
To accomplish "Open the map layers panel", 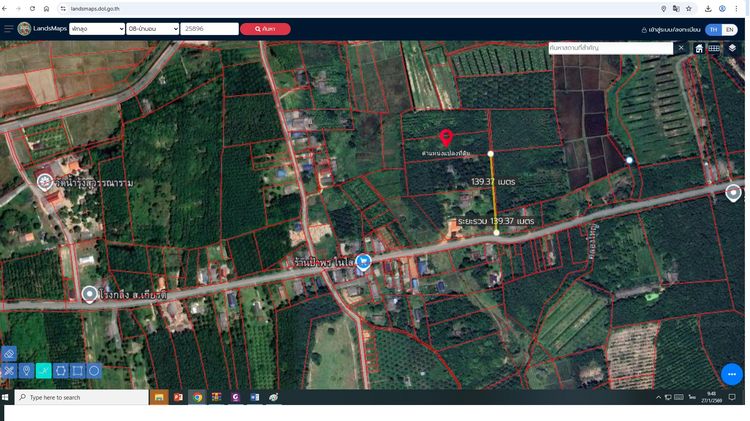I will click(x=732, y=48).
